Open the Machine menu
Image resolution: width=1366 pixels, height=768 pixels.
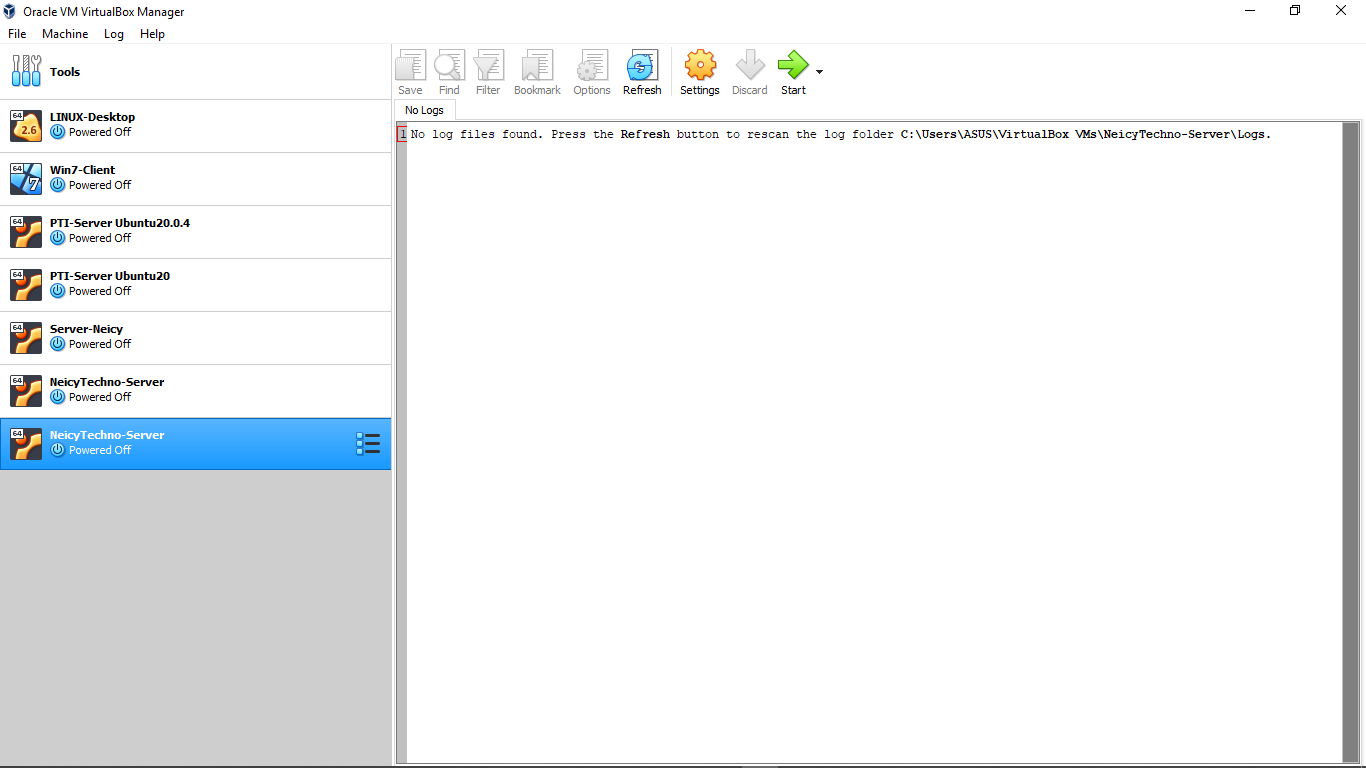65,34
